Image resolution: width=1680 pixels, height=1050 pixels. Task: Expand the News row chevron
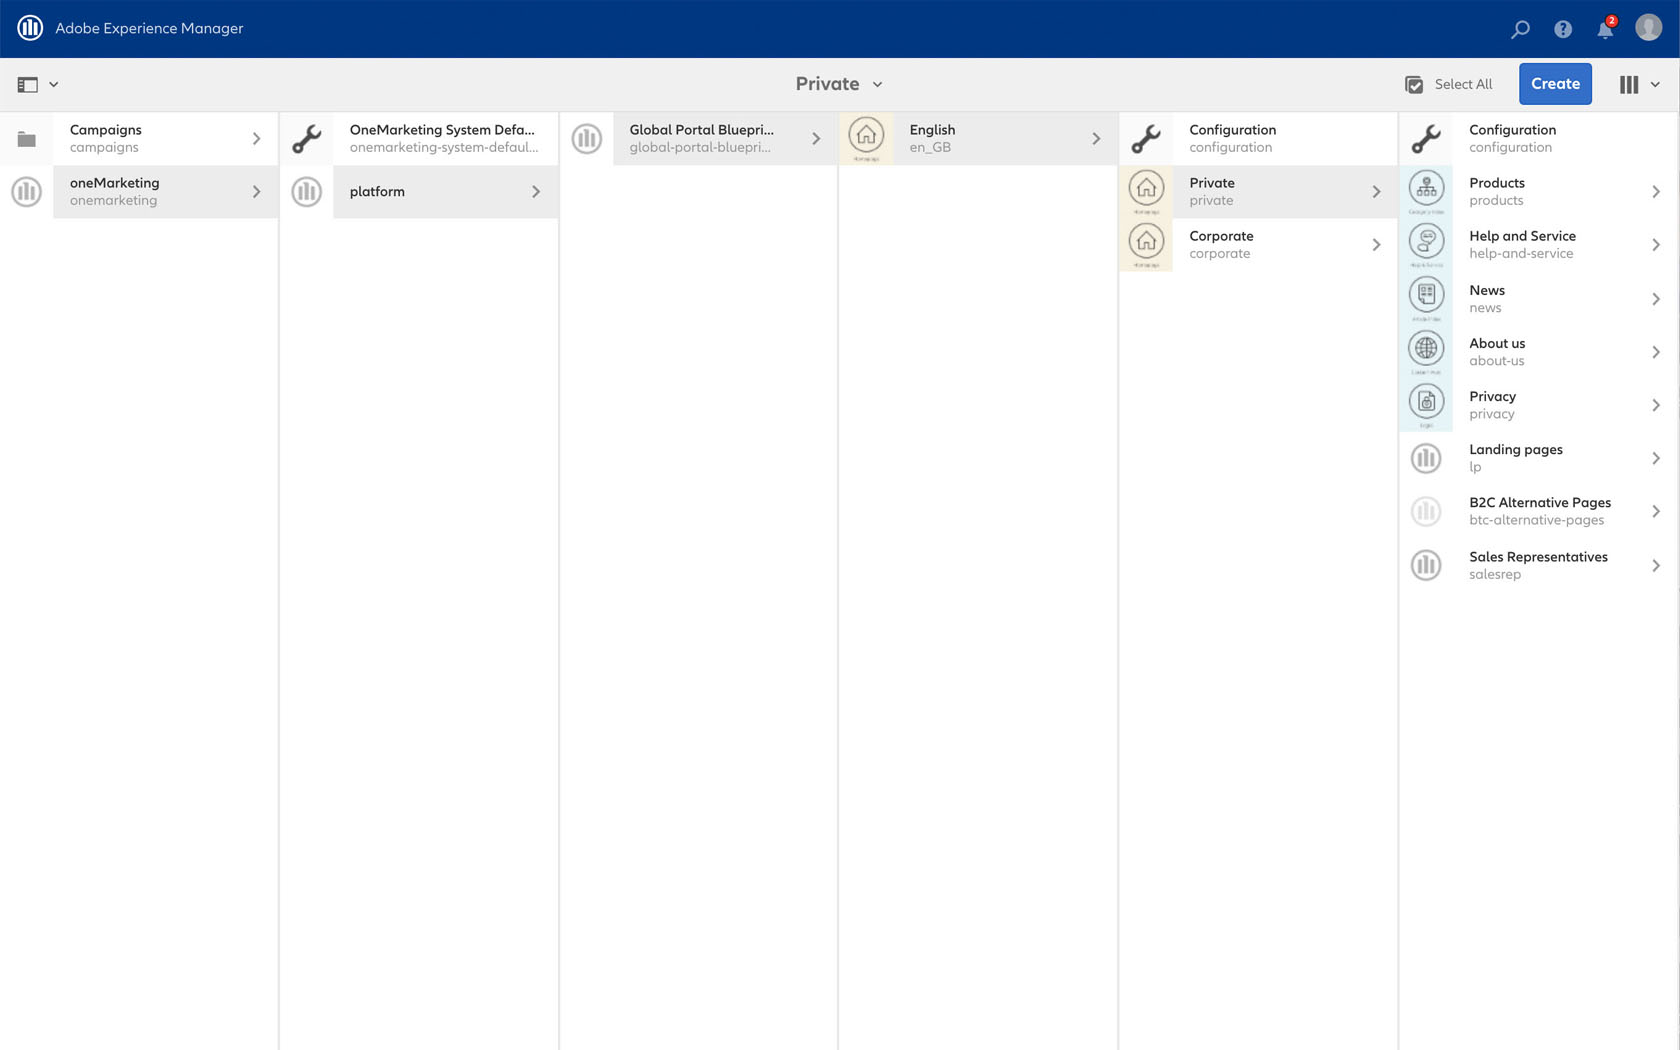click(1656, 299)
